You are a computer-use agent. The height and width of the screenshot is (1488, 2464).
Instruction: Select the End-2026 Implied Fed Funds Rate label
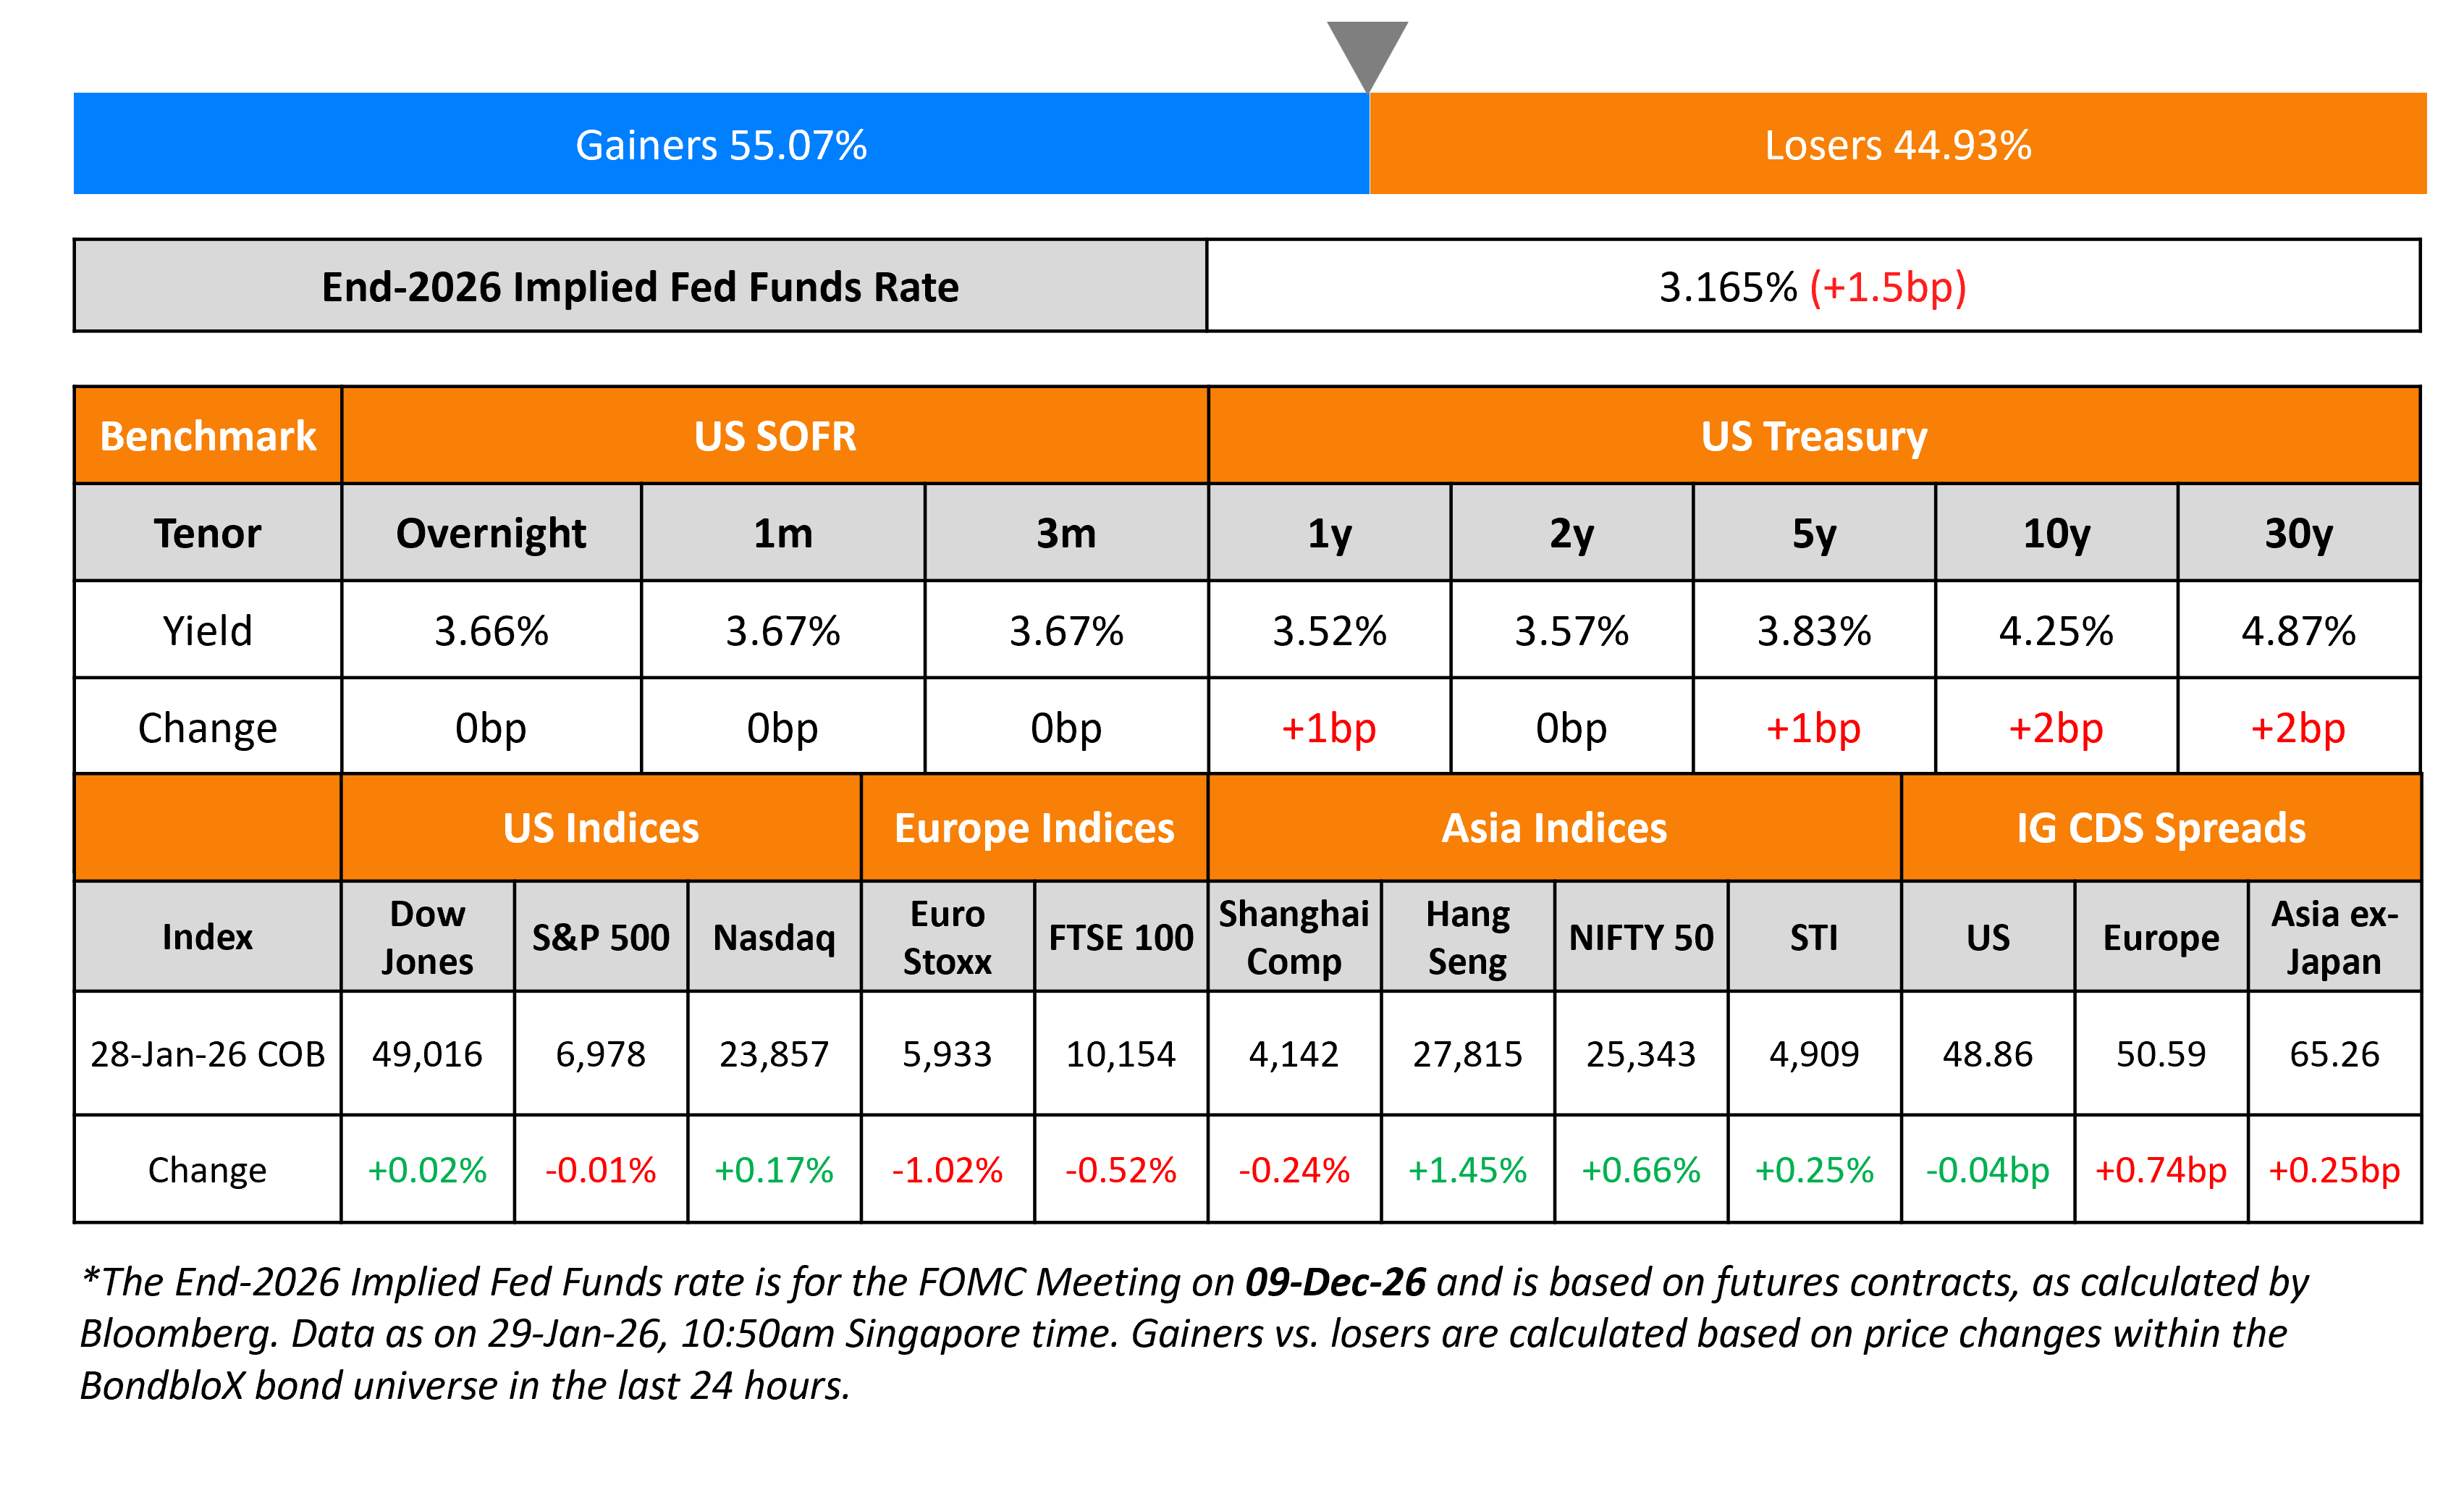640,287
